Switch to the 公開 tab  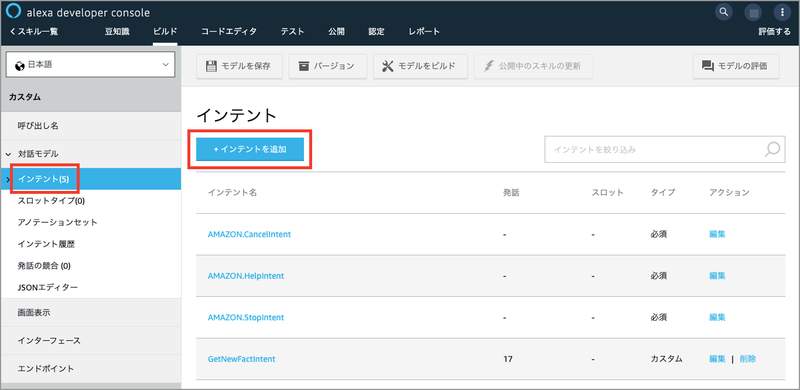336,32
